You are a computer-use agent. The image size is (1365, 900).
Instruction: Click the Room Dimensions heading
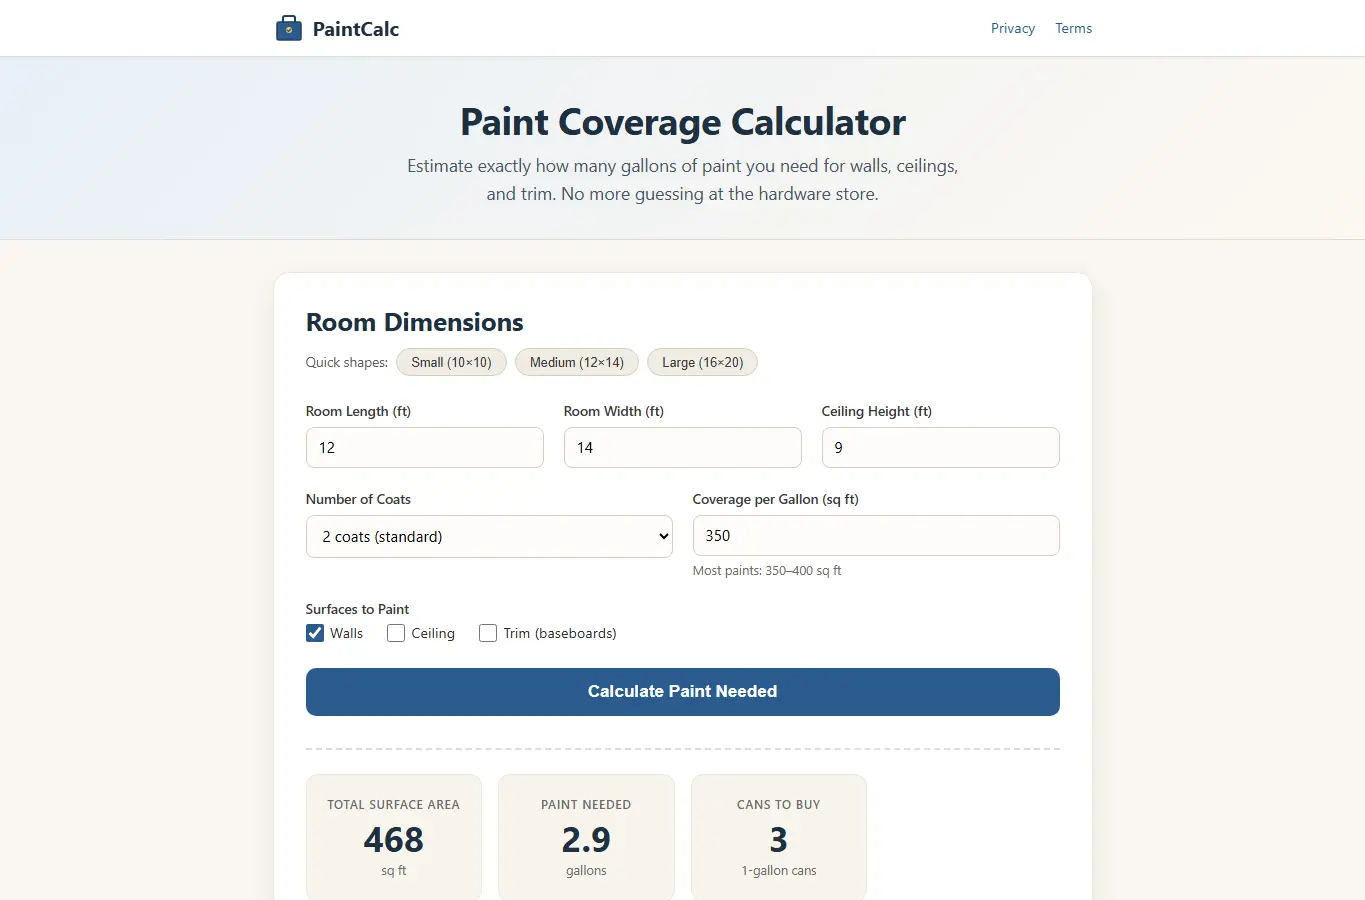pyautogui.click(x=415, y=322)
